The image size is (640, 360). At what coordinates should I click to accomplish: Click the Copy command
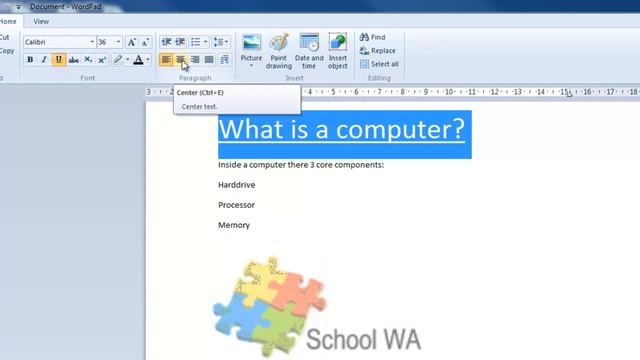click(7, 51)
